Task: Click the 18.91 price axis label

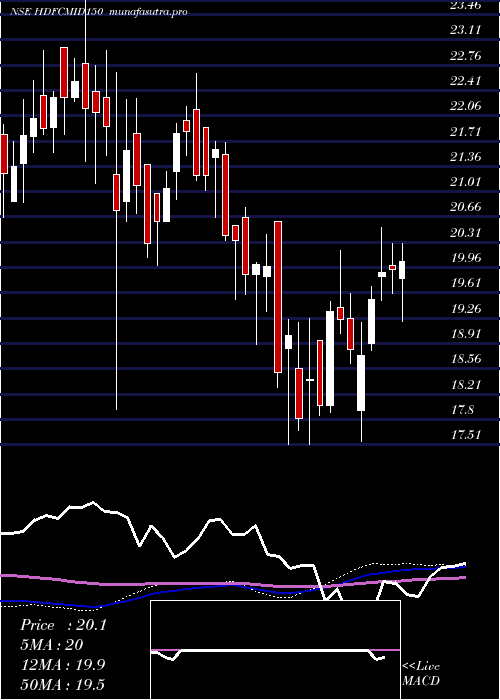Action: (x=466, y=333)
